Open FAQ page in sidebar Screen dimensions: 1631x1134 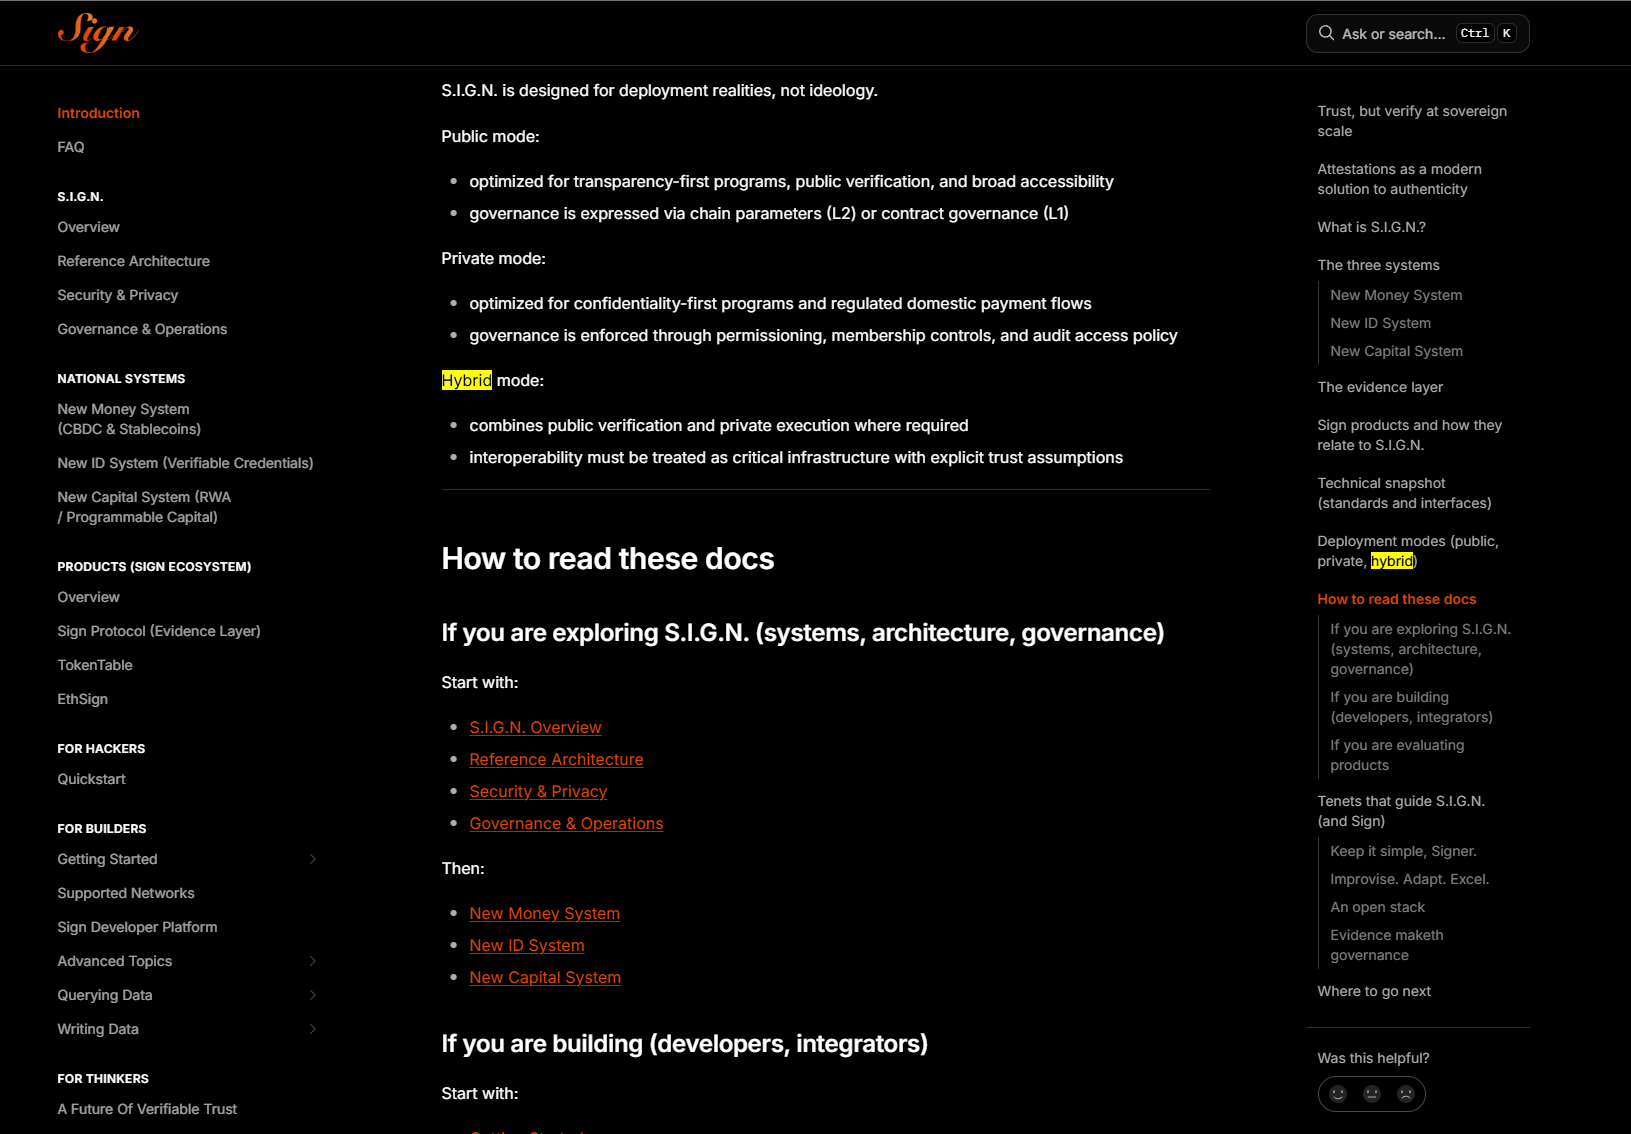tap(71, 147)
